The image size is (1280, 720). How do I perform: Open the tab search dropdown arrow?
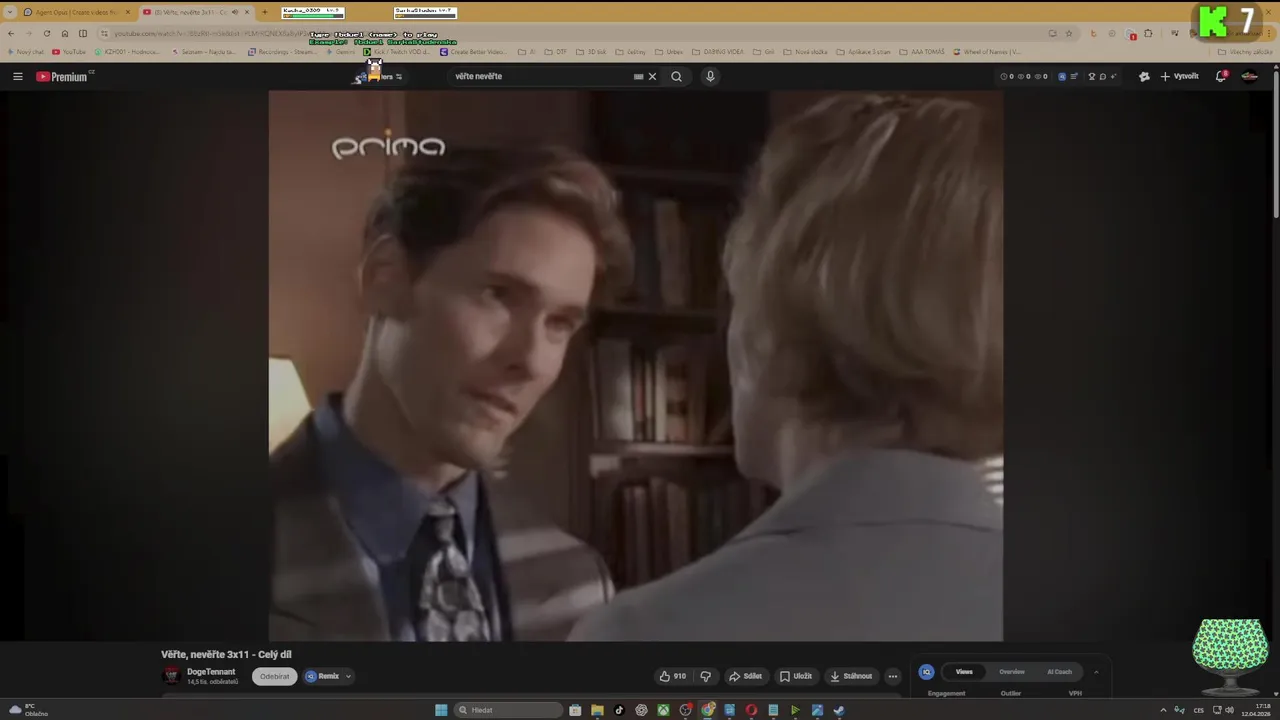click(9, 12)
